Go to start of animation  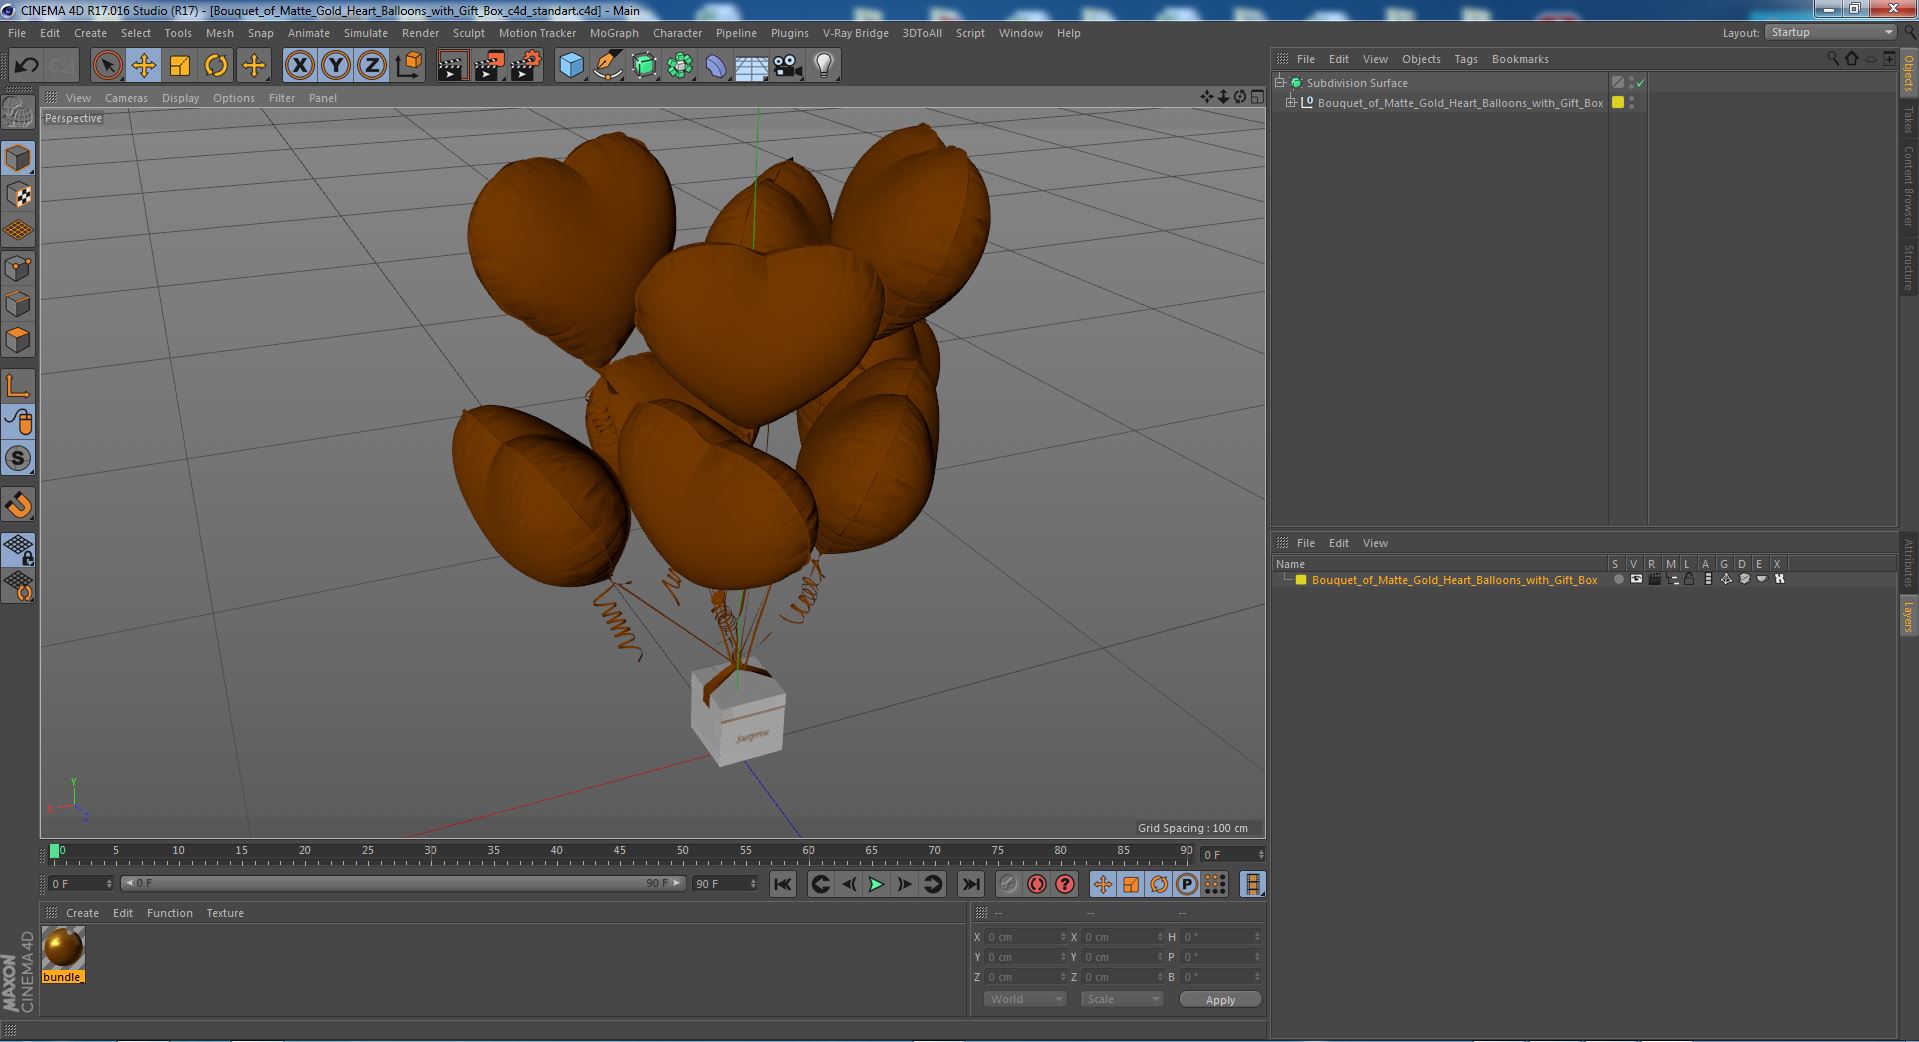783,884
